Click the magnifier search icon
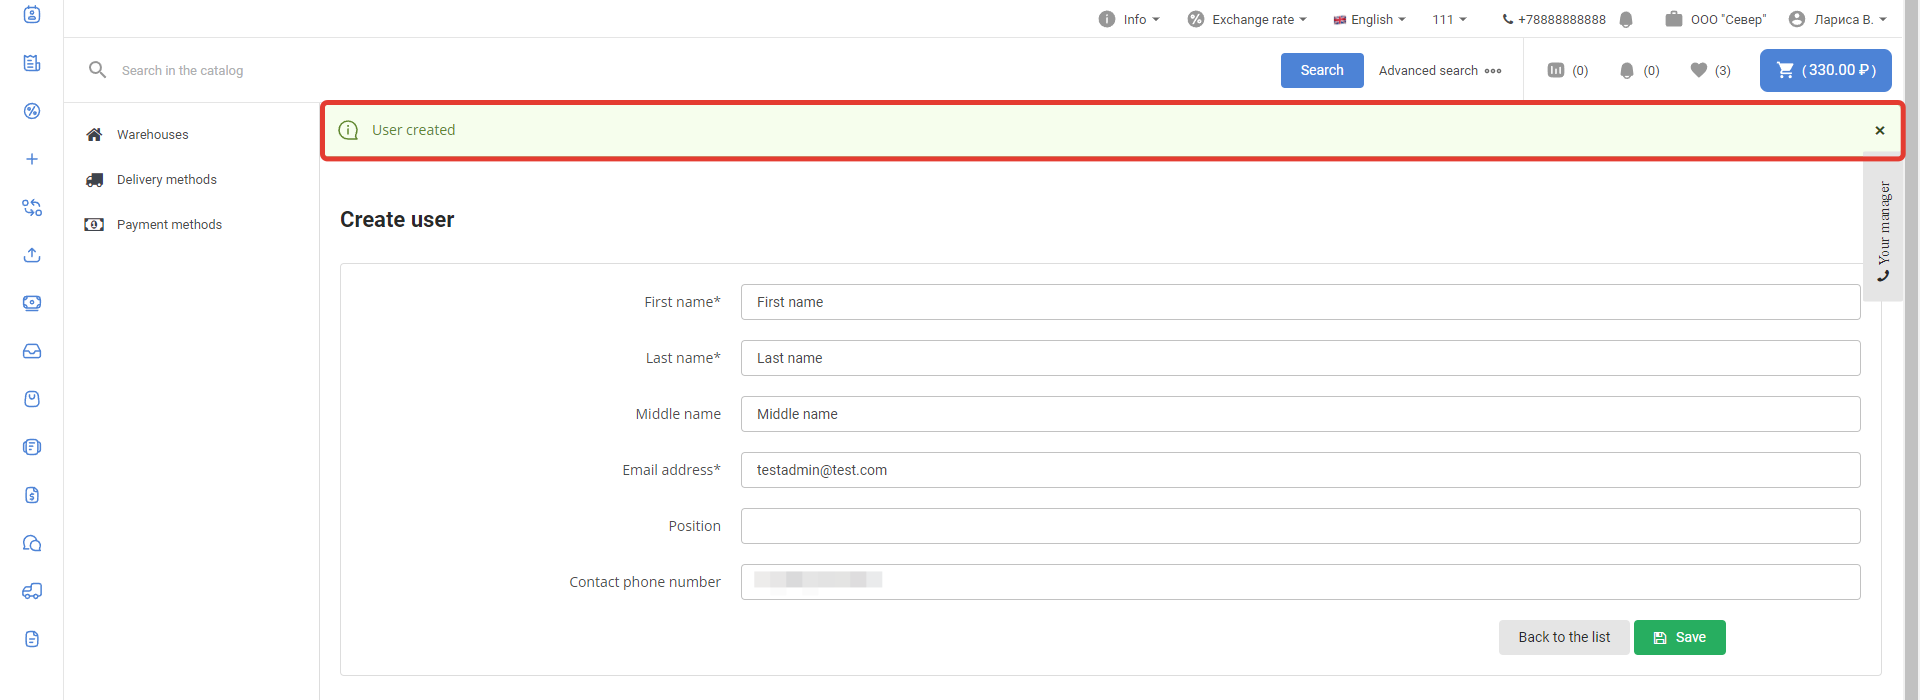The height and width of the screenshot is (700, 1920). coord(97,70)
